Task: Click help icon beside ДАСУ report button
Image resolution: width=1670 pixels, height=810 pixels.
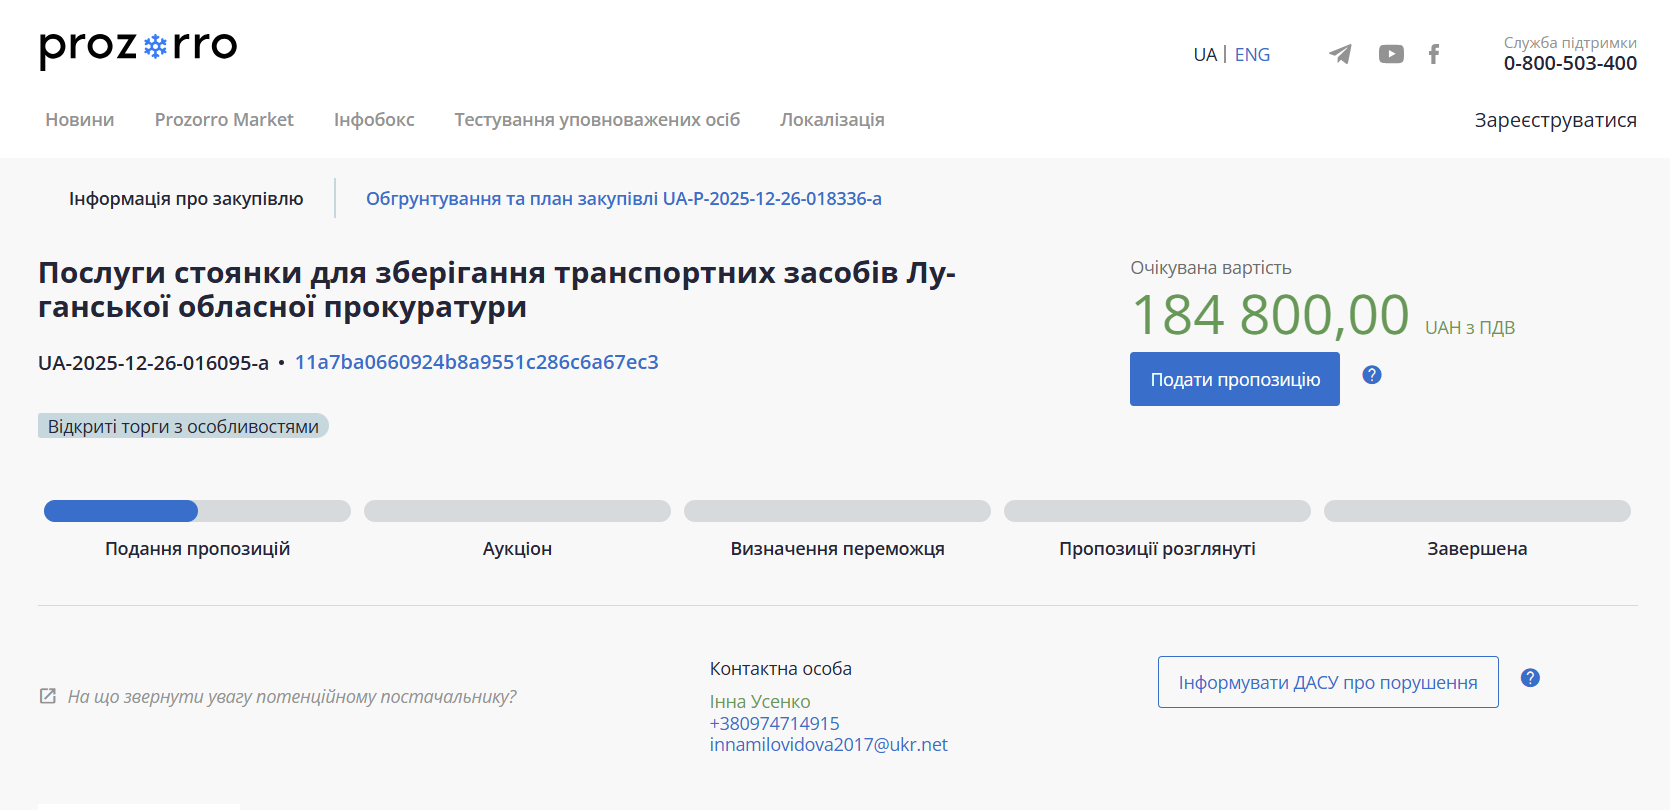Action: pyautogui.click(x=1529, y=678)
